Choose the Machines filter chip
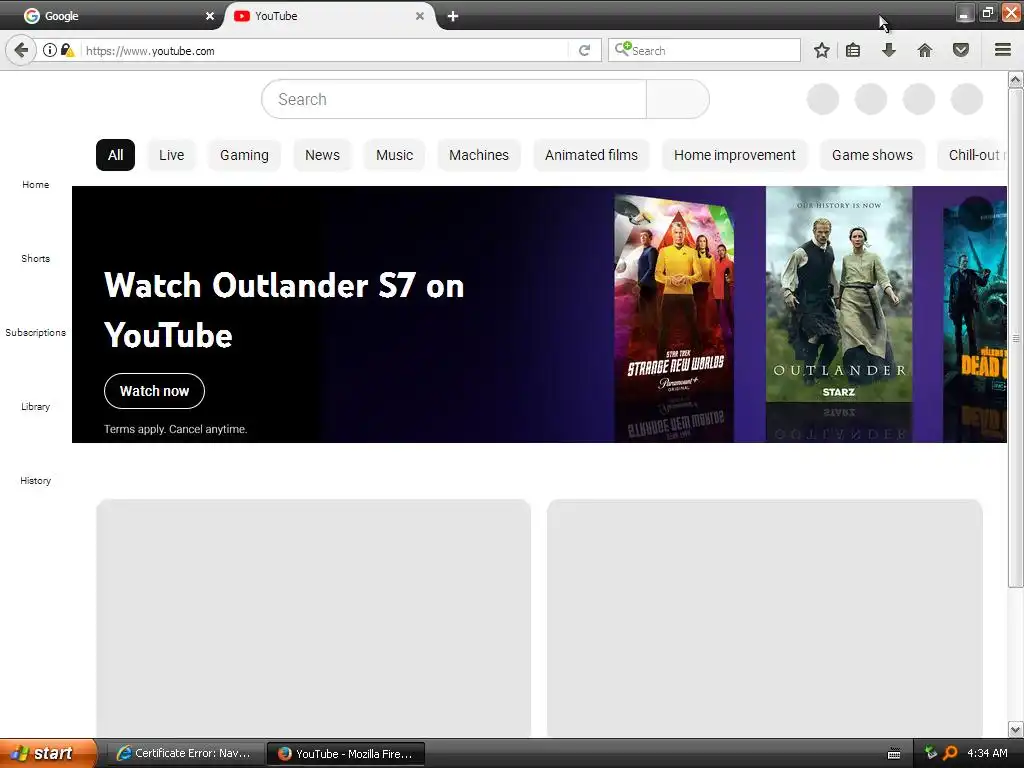 pos(479,155)
